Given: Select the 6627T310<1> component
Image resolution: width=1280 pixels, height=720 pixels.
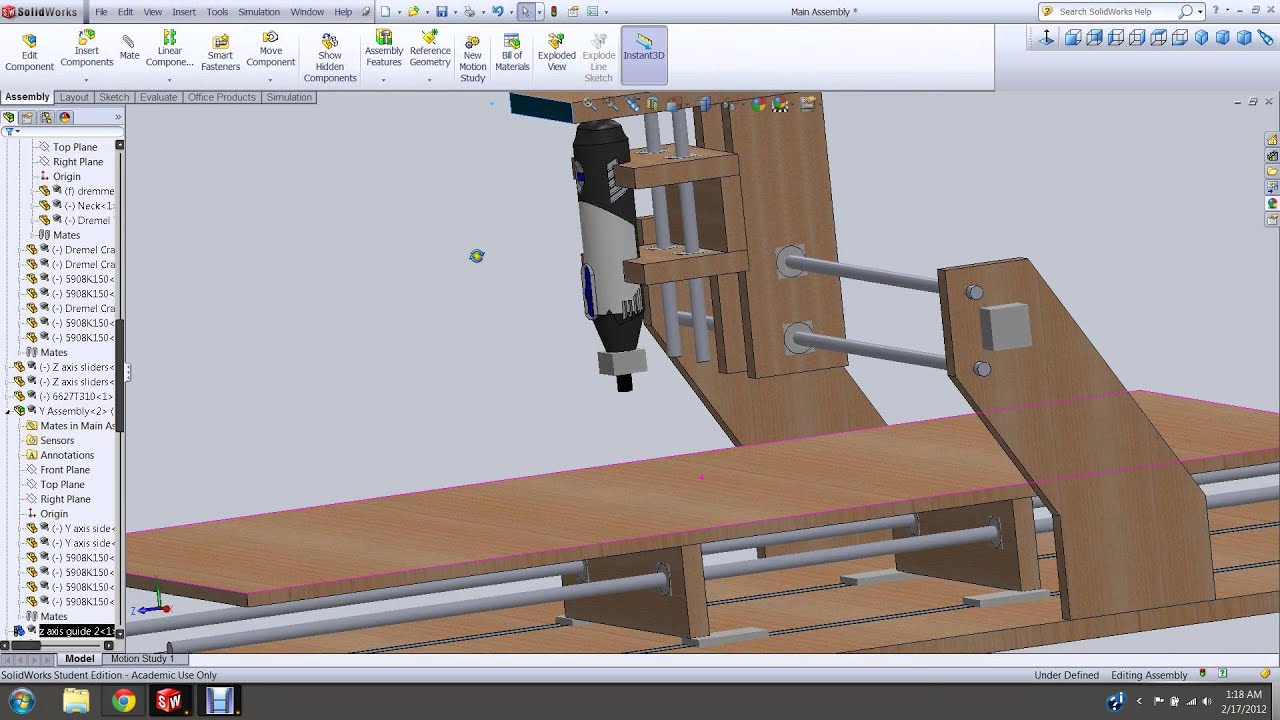Looking at the screenshot, I should click(x=82, y=396).
